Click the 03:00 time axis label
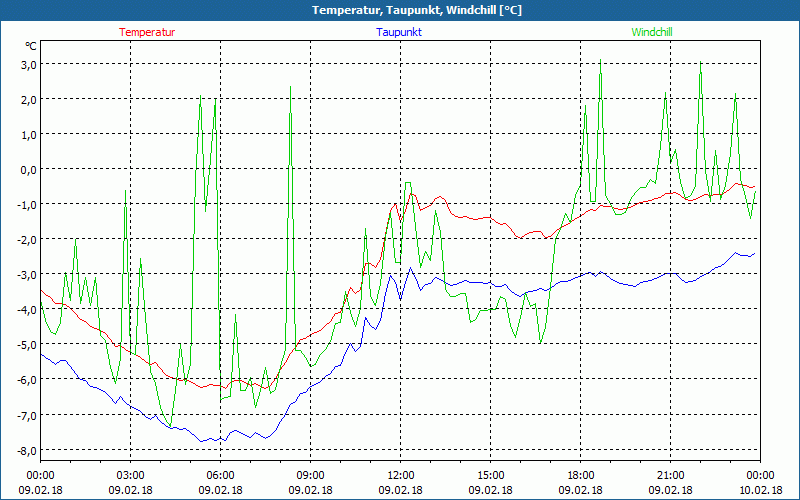The height and width of the screenshot is (500, 800). (131, 476)
